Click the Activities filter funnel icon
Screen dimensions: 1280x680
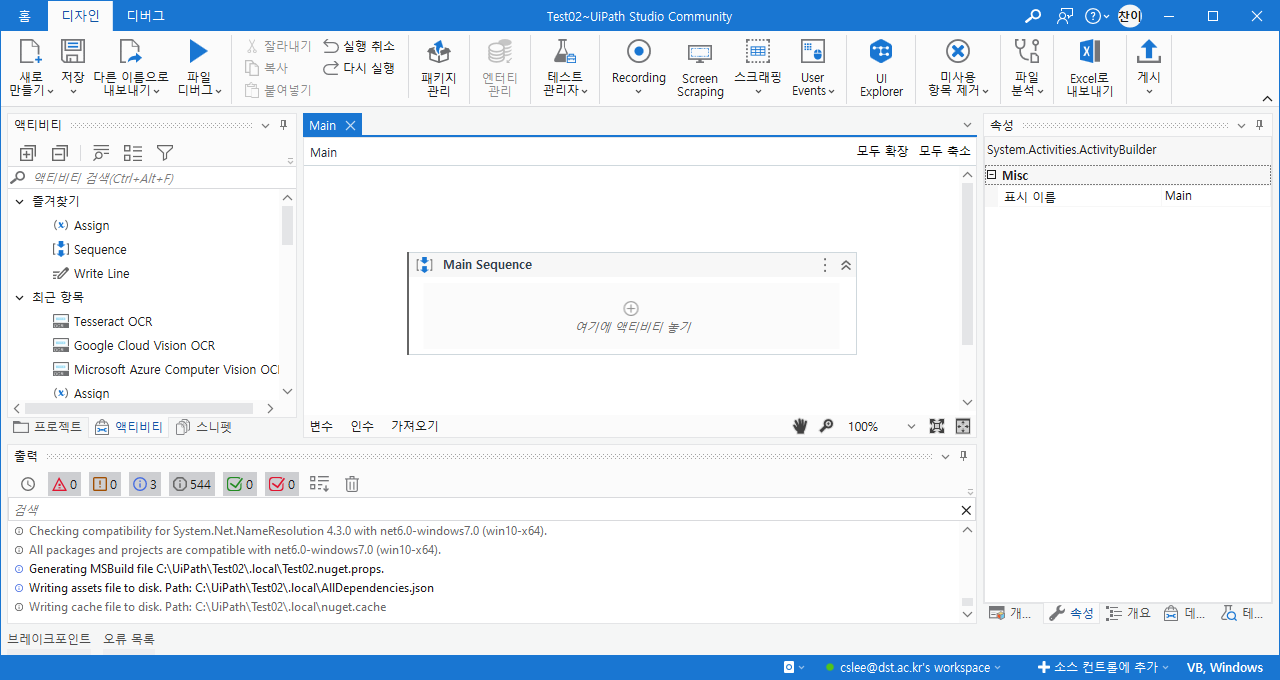(x=166, y=153)
